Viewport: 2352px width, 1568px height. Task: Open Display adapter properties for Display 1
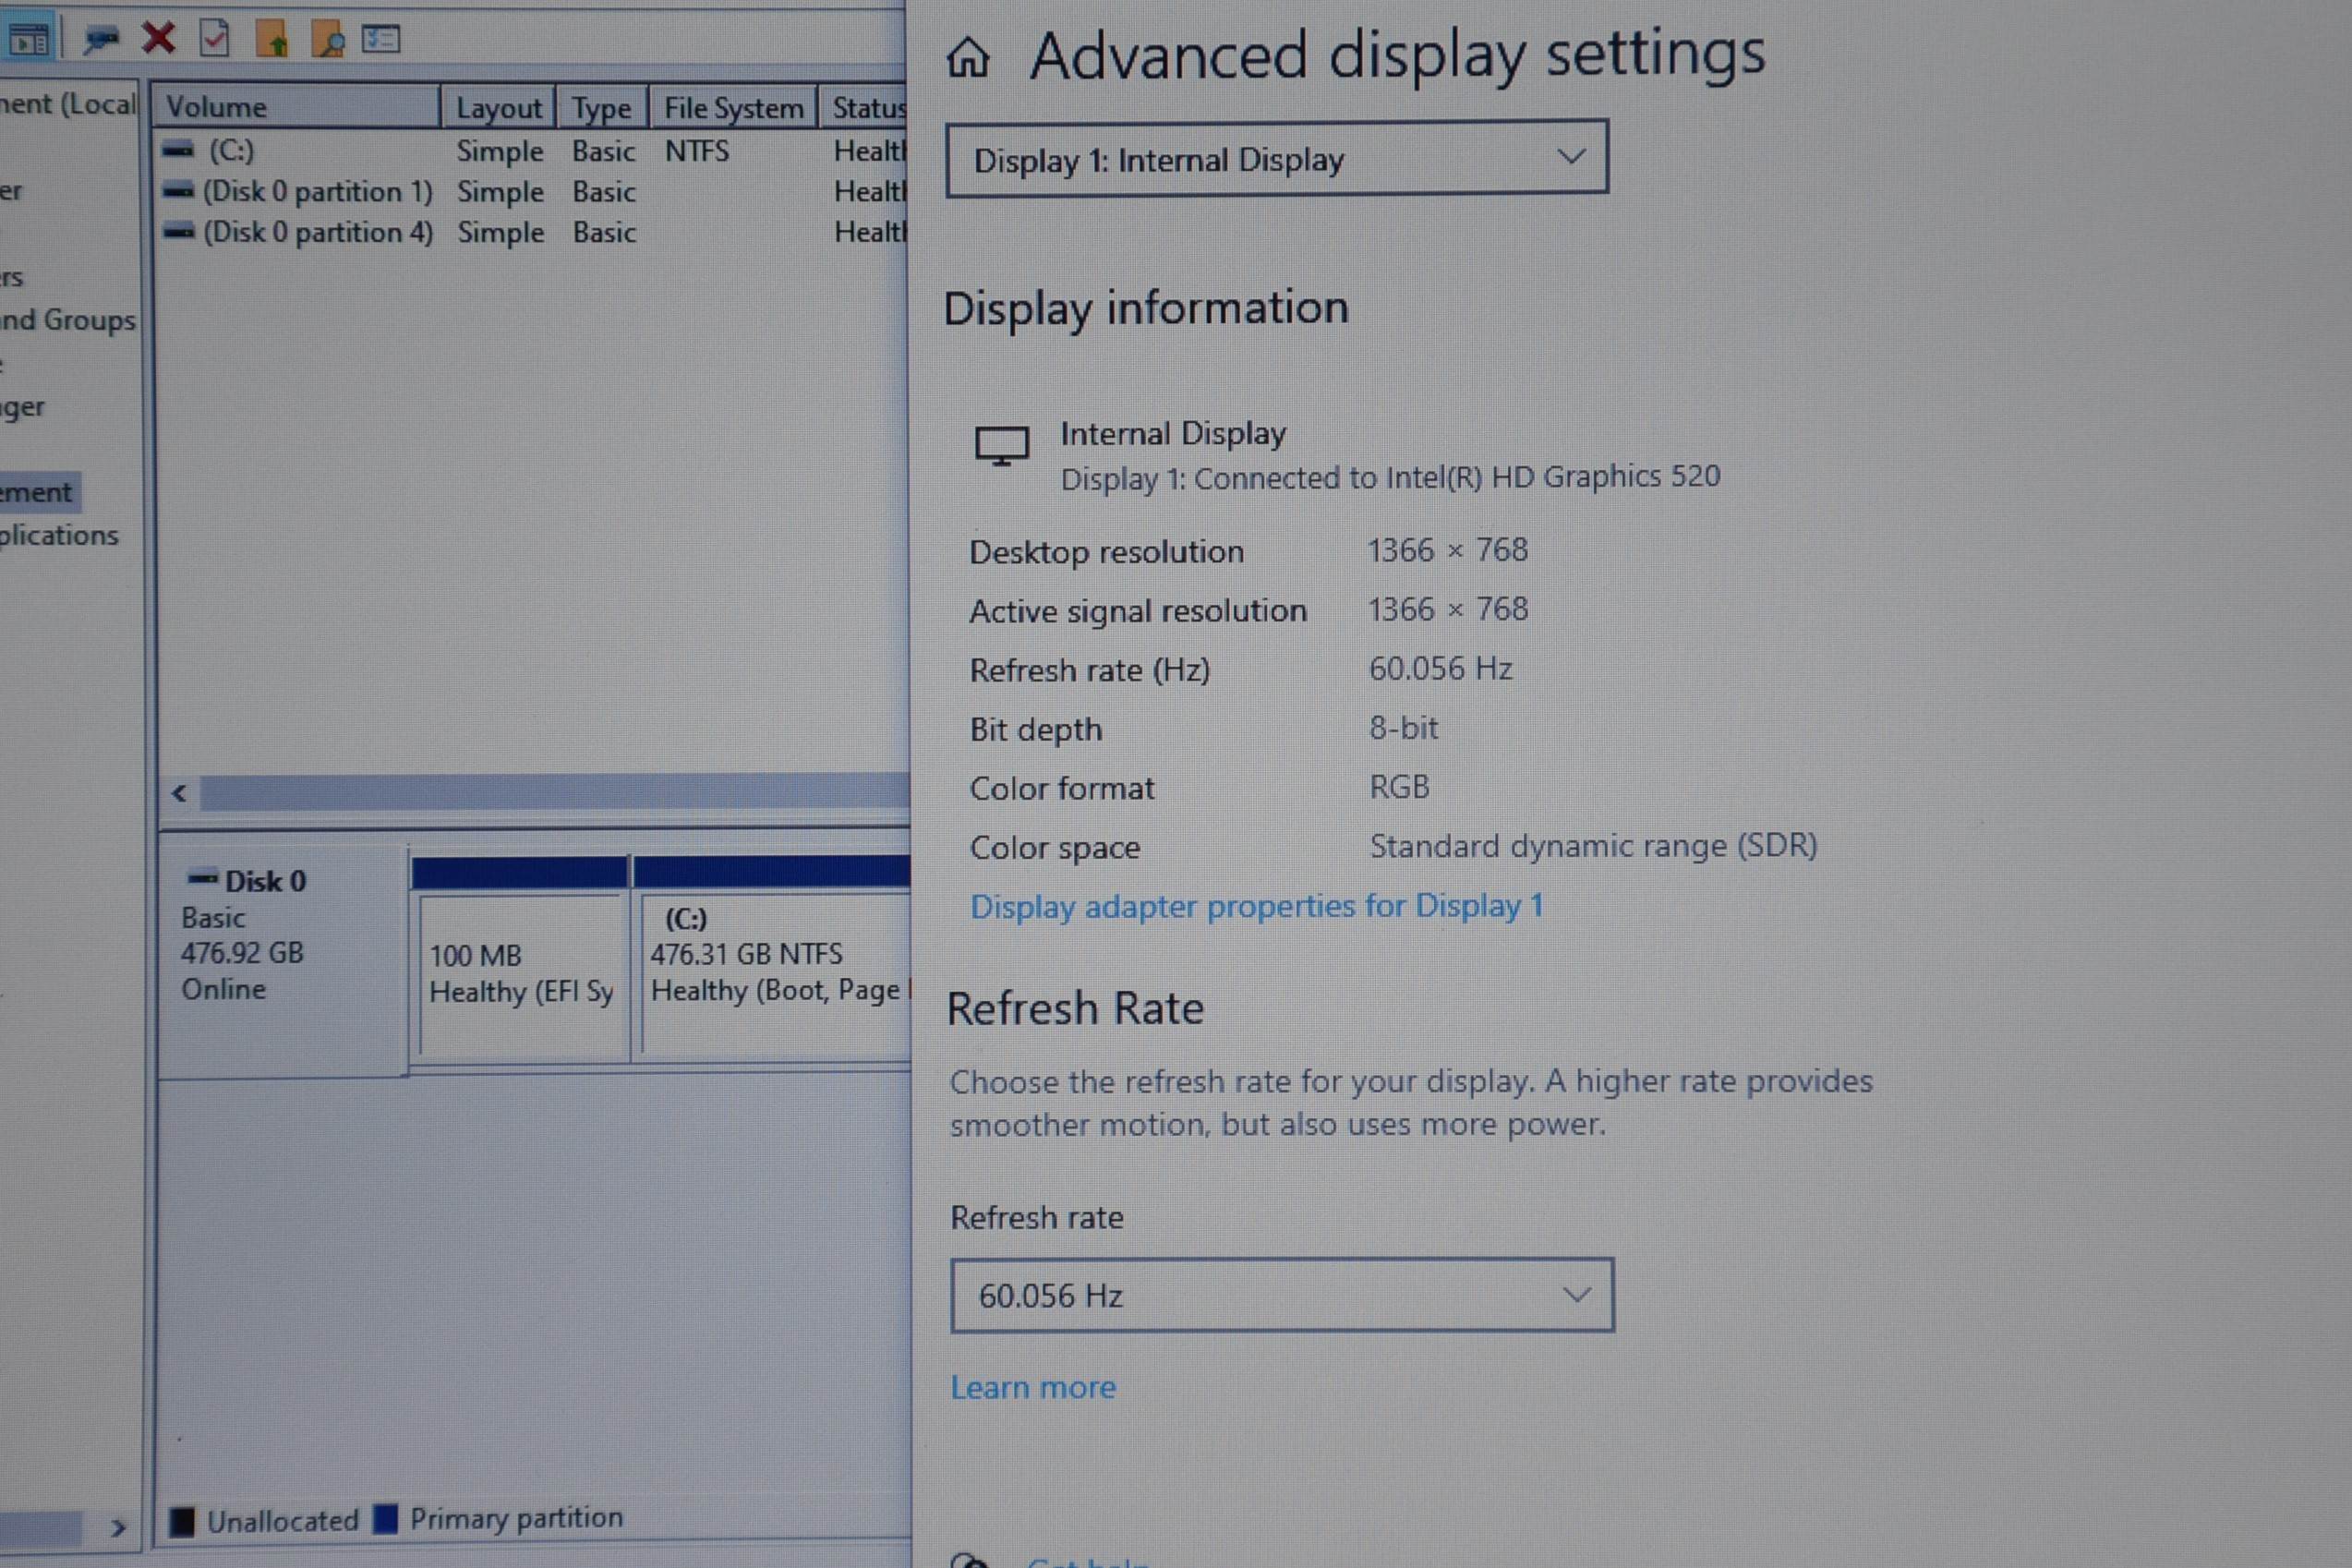tap(1257, 906)
